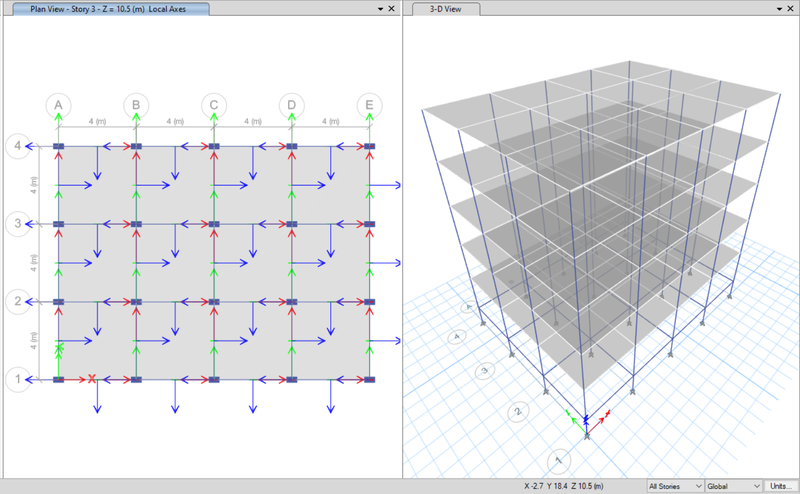
Task: Click the 4 (m) dimension between grids 3 and 2
Action: pos(34,263)
